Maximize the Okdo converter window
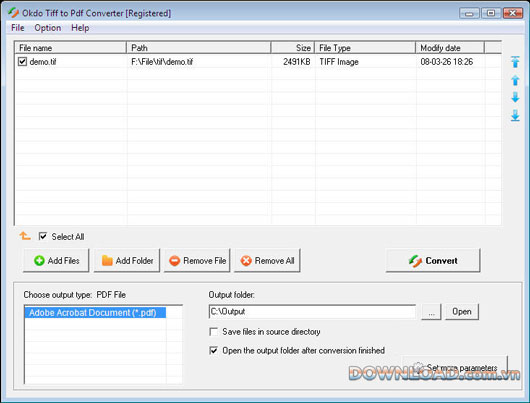530x403 pixels. [491, 13]
